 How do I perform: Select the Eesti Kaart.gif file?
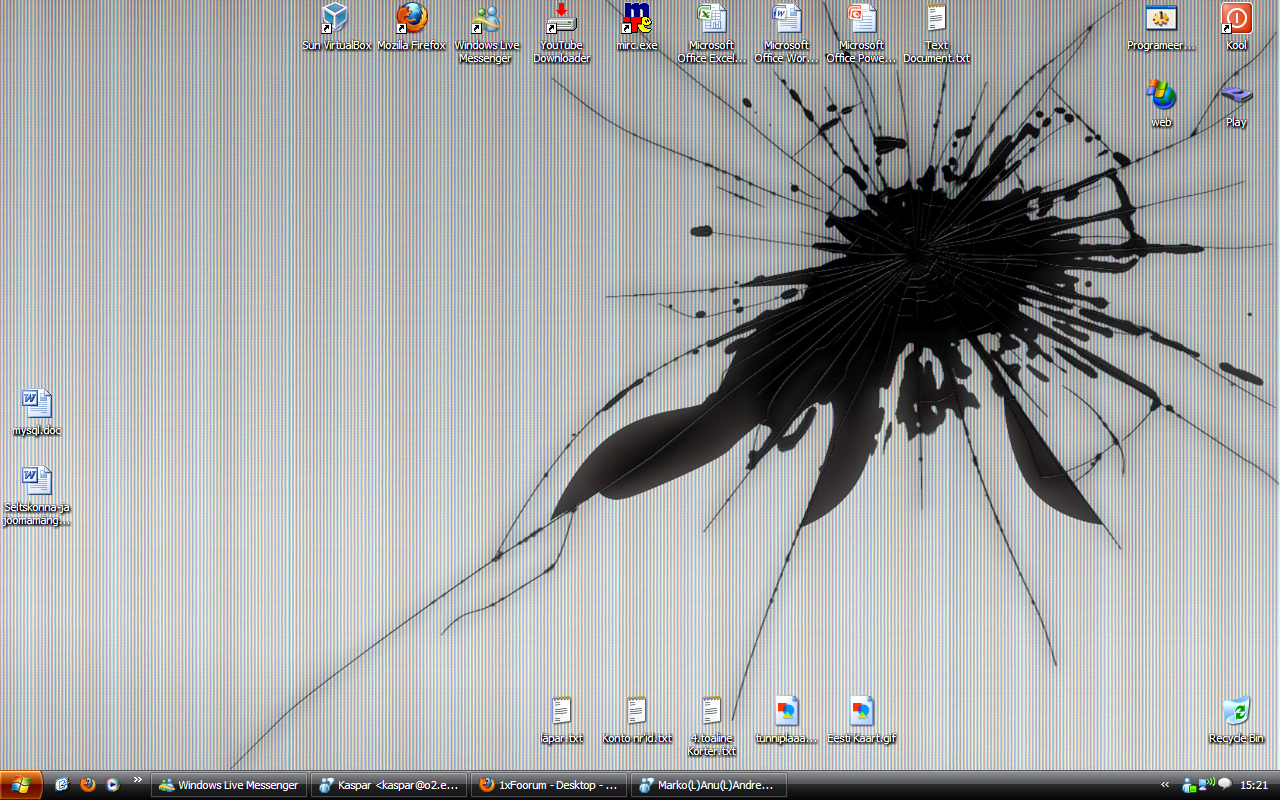click(x=861, y=713)
